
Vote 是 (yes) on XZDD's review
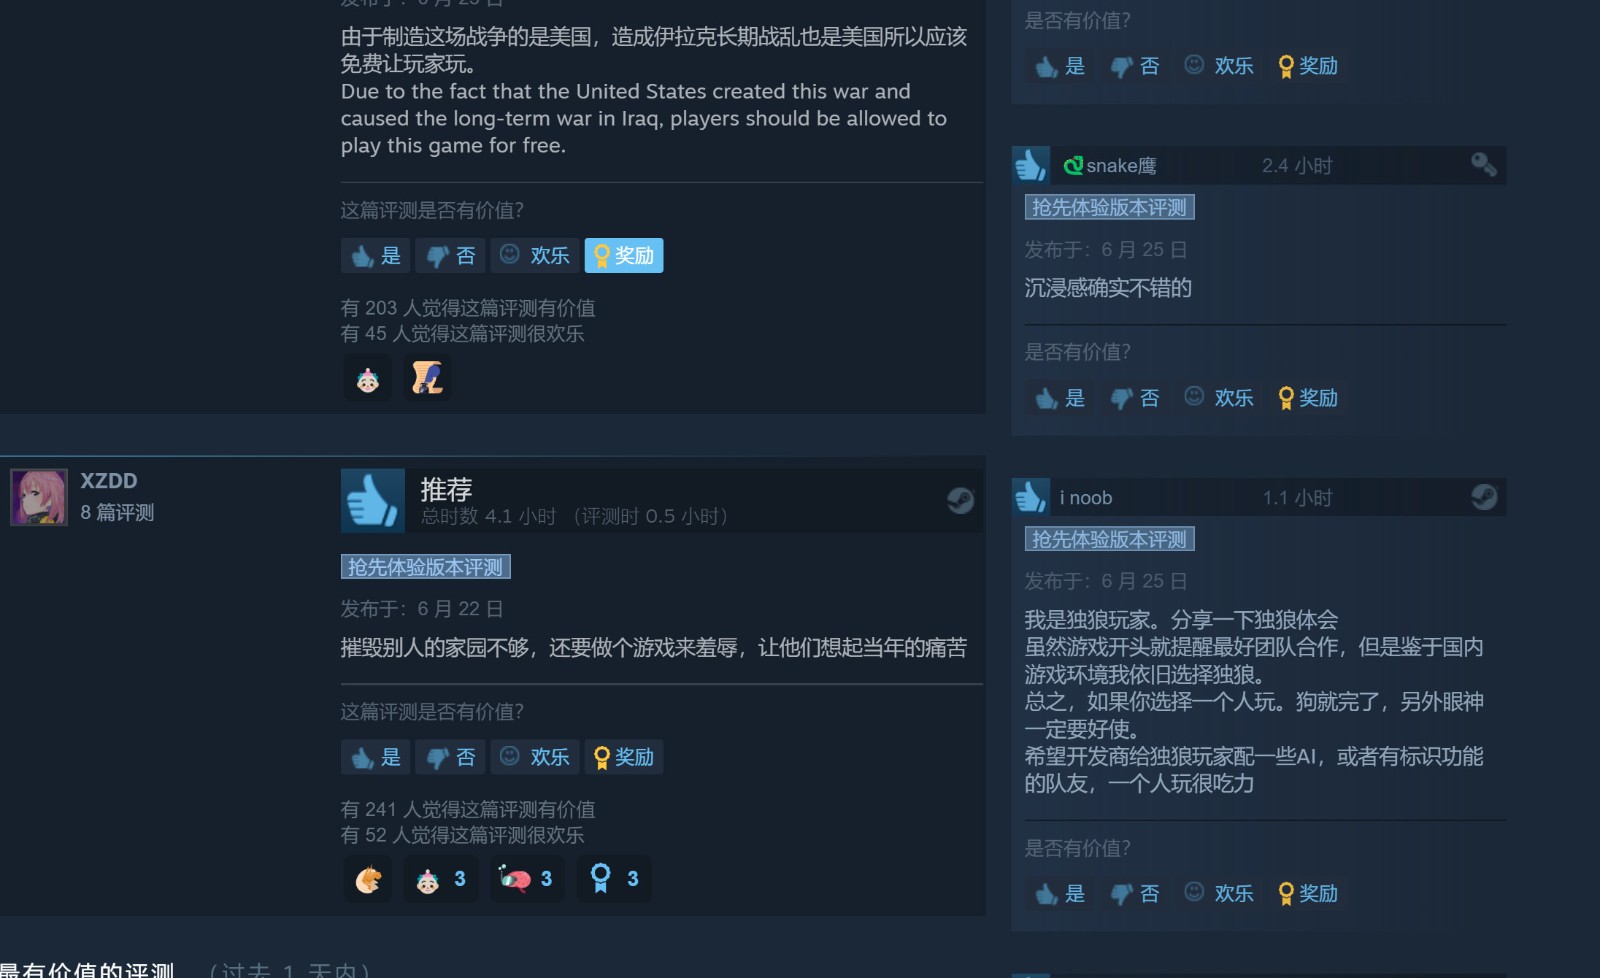[375, 757]
